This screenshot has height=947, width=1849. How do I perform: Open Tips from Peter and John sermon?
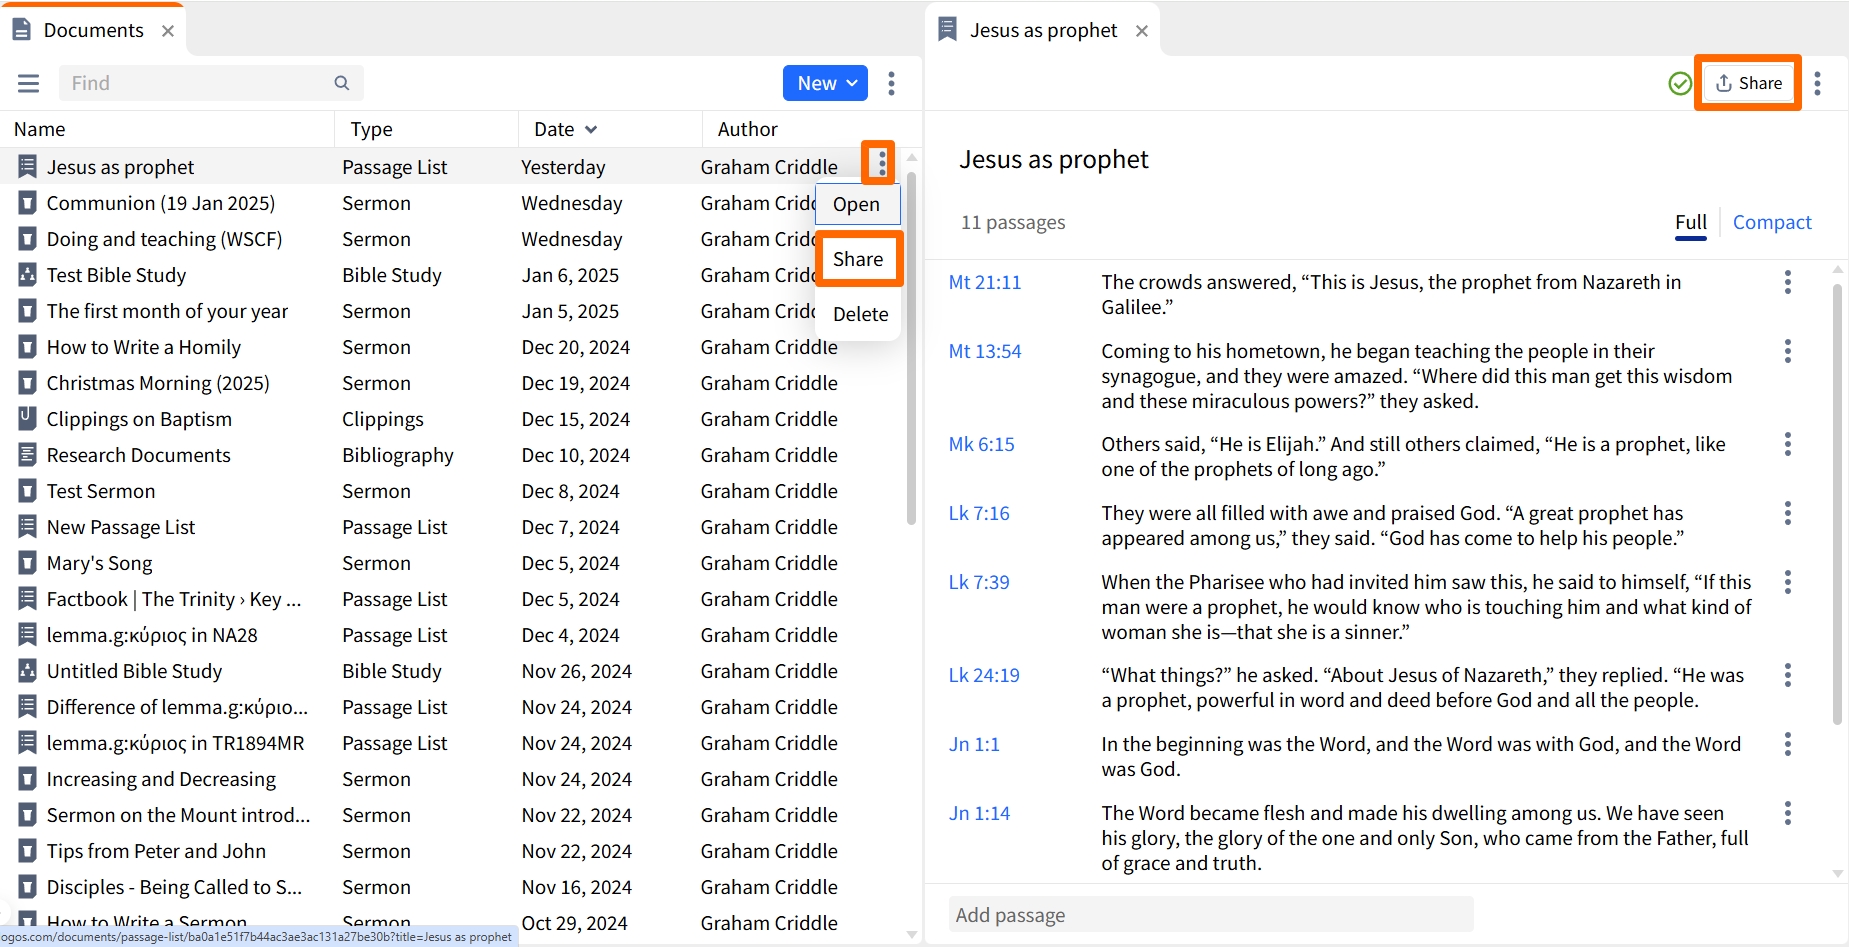point(156,851)
